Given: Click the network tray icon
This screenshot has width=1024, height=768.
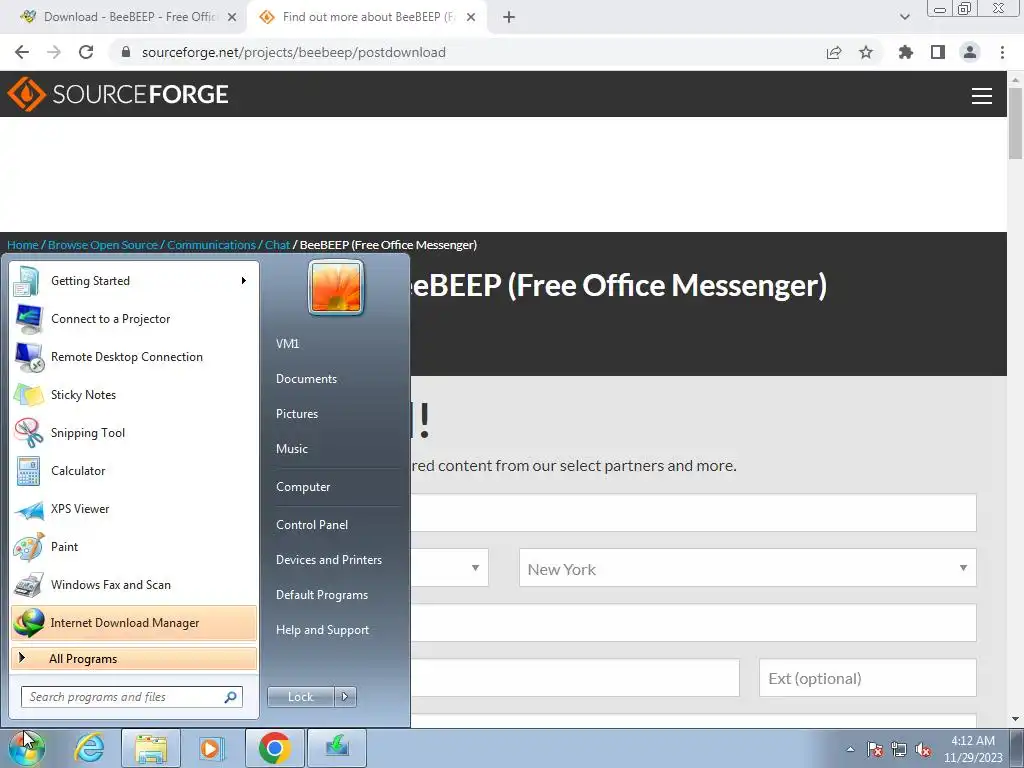Looking at the screenshot, I should [x=899, y=749].
